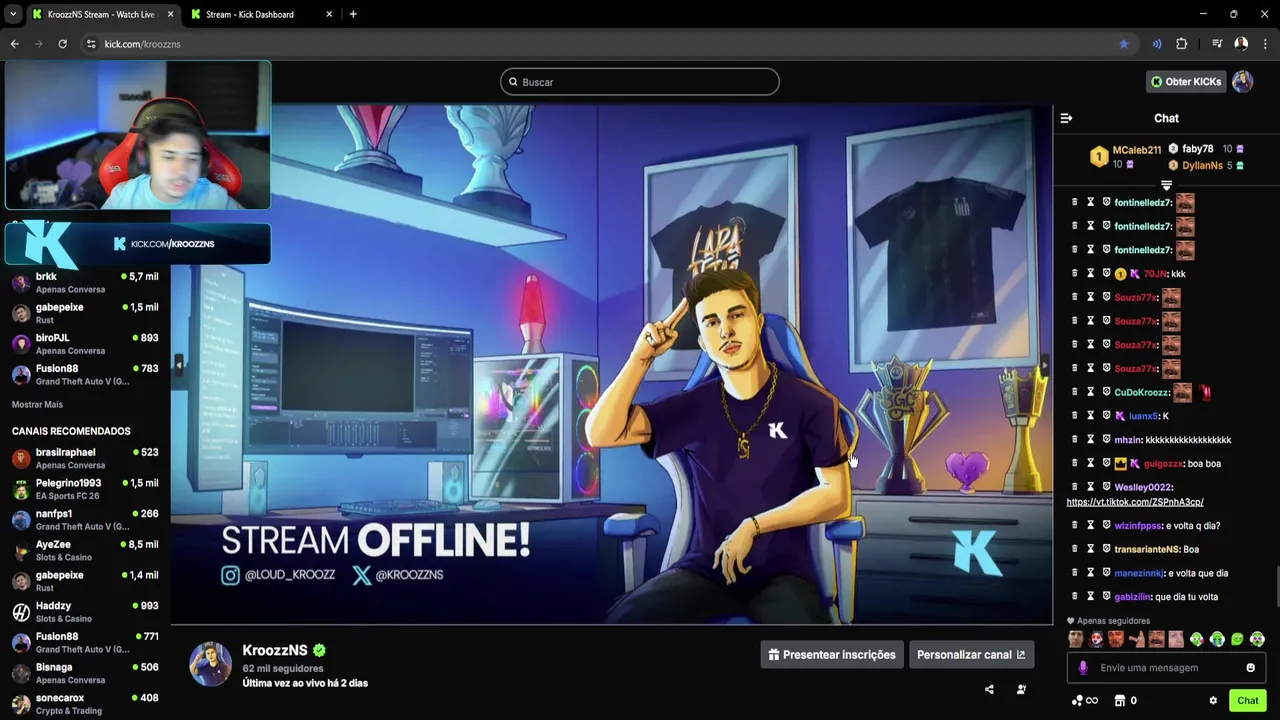Open MCaleb211 top gifter profile
This screenshot has width=1280, height=720.
(1137, 150)
